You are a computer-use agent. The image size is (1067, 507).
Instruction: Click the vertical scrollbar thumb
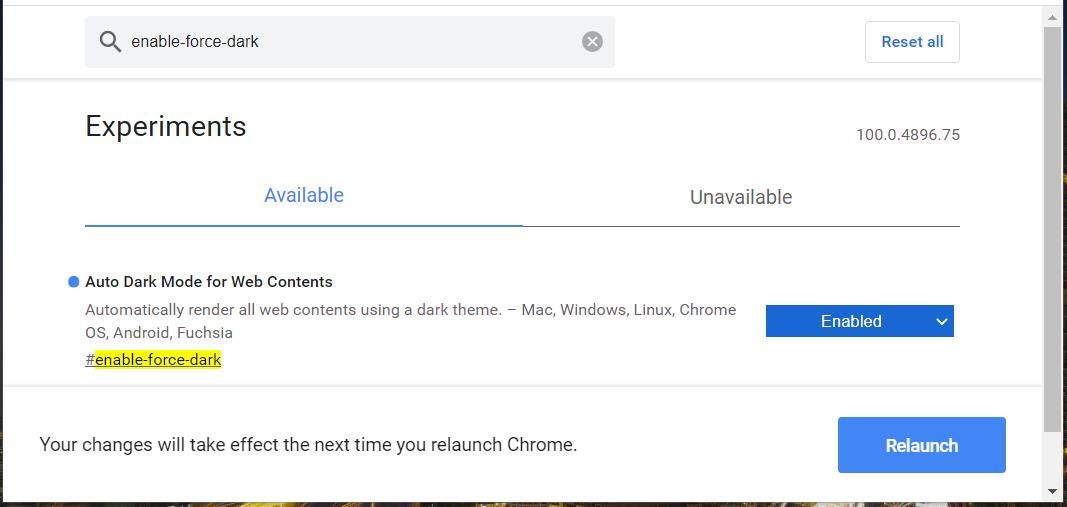tap(1052, 230)
